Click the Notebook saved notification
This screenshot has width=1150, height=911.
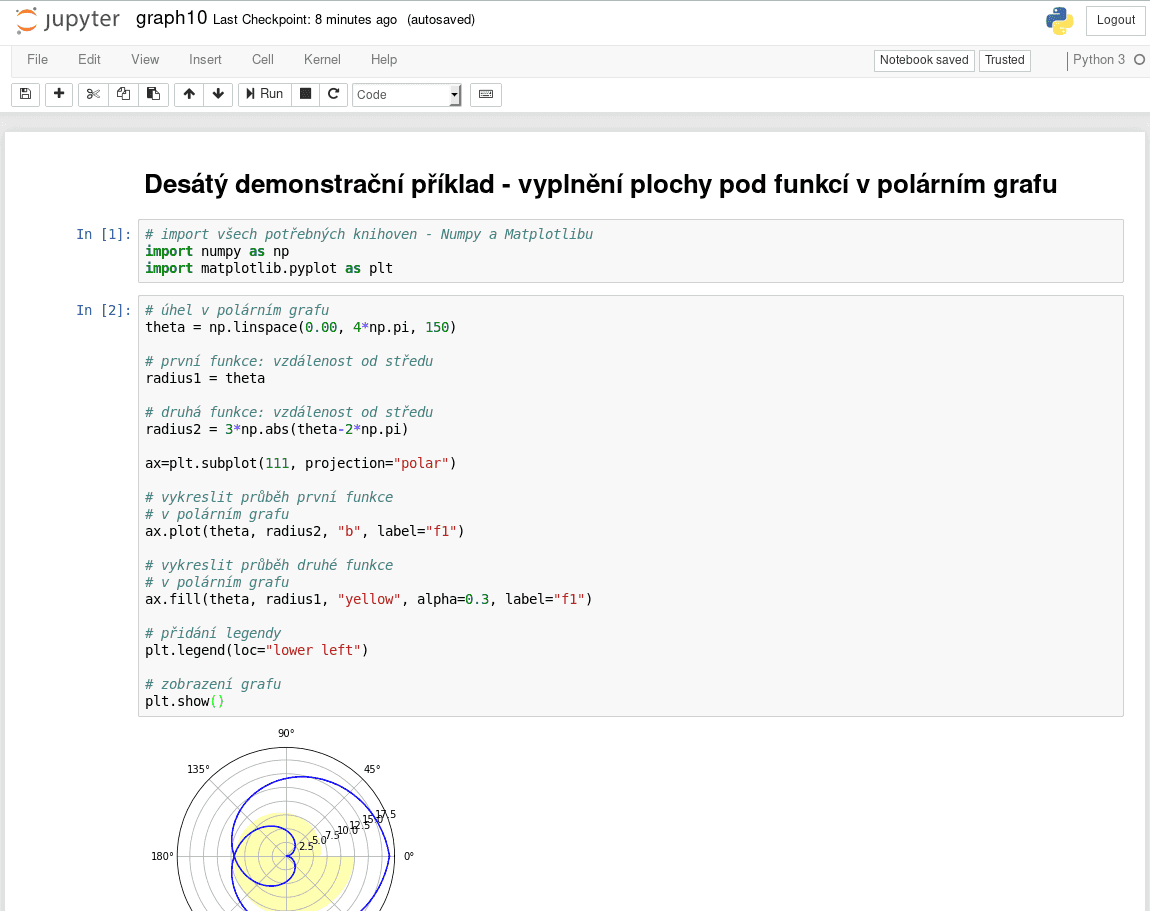924,60
